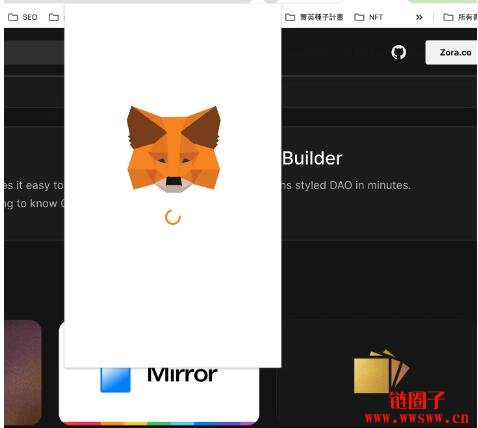Click the 'styled DAO in minutes' text

353,185
